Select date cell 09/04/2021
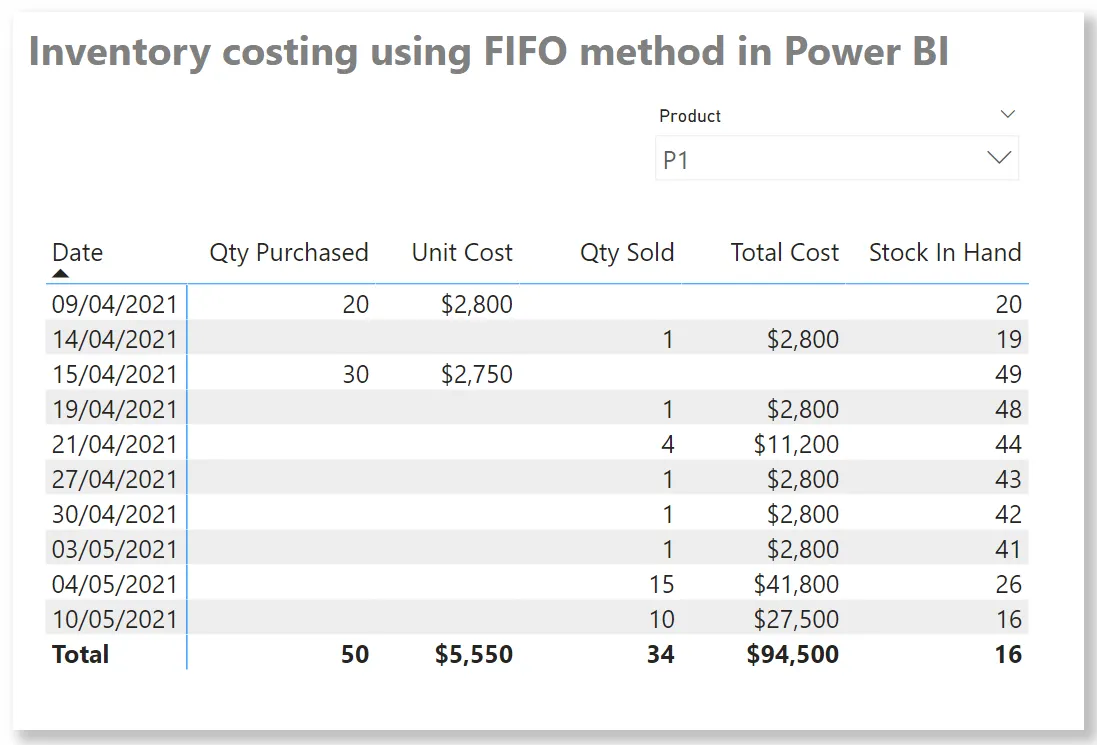The image size is (1097, 745). (x=115, y=304)
